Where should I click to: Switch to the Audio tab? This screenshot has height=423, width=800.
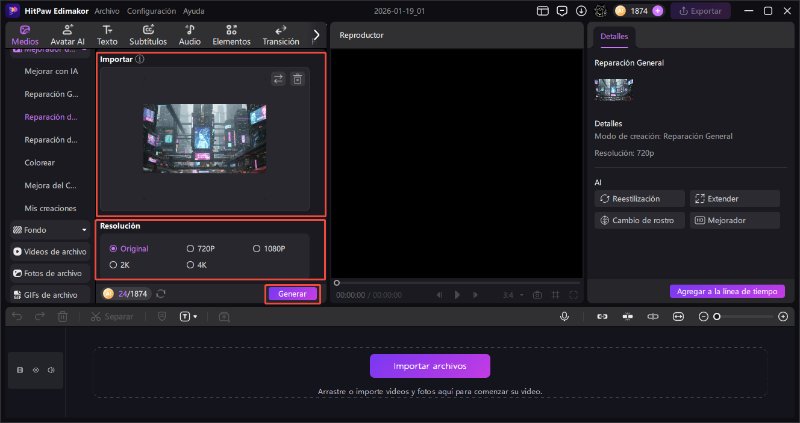[189, 35]
